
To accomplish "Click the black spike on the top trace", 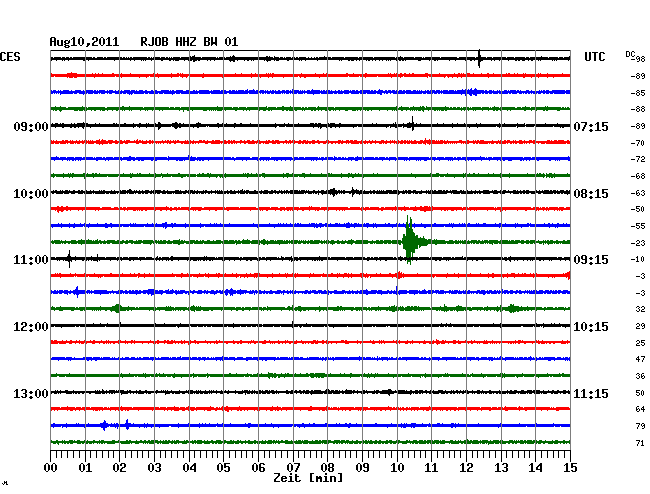I will click(x=479, y=58).
